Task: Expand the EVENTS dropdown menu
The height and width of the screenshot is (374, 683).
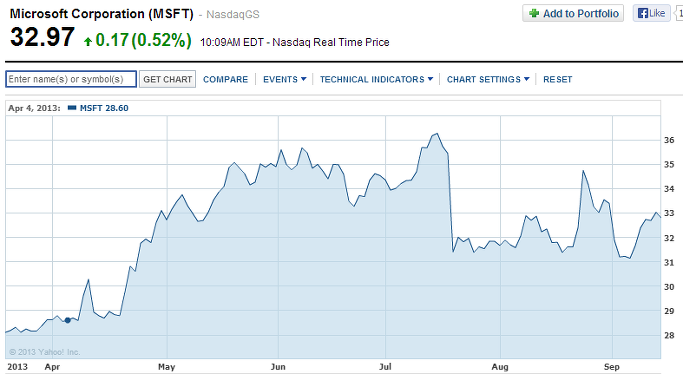Action: 284,79
